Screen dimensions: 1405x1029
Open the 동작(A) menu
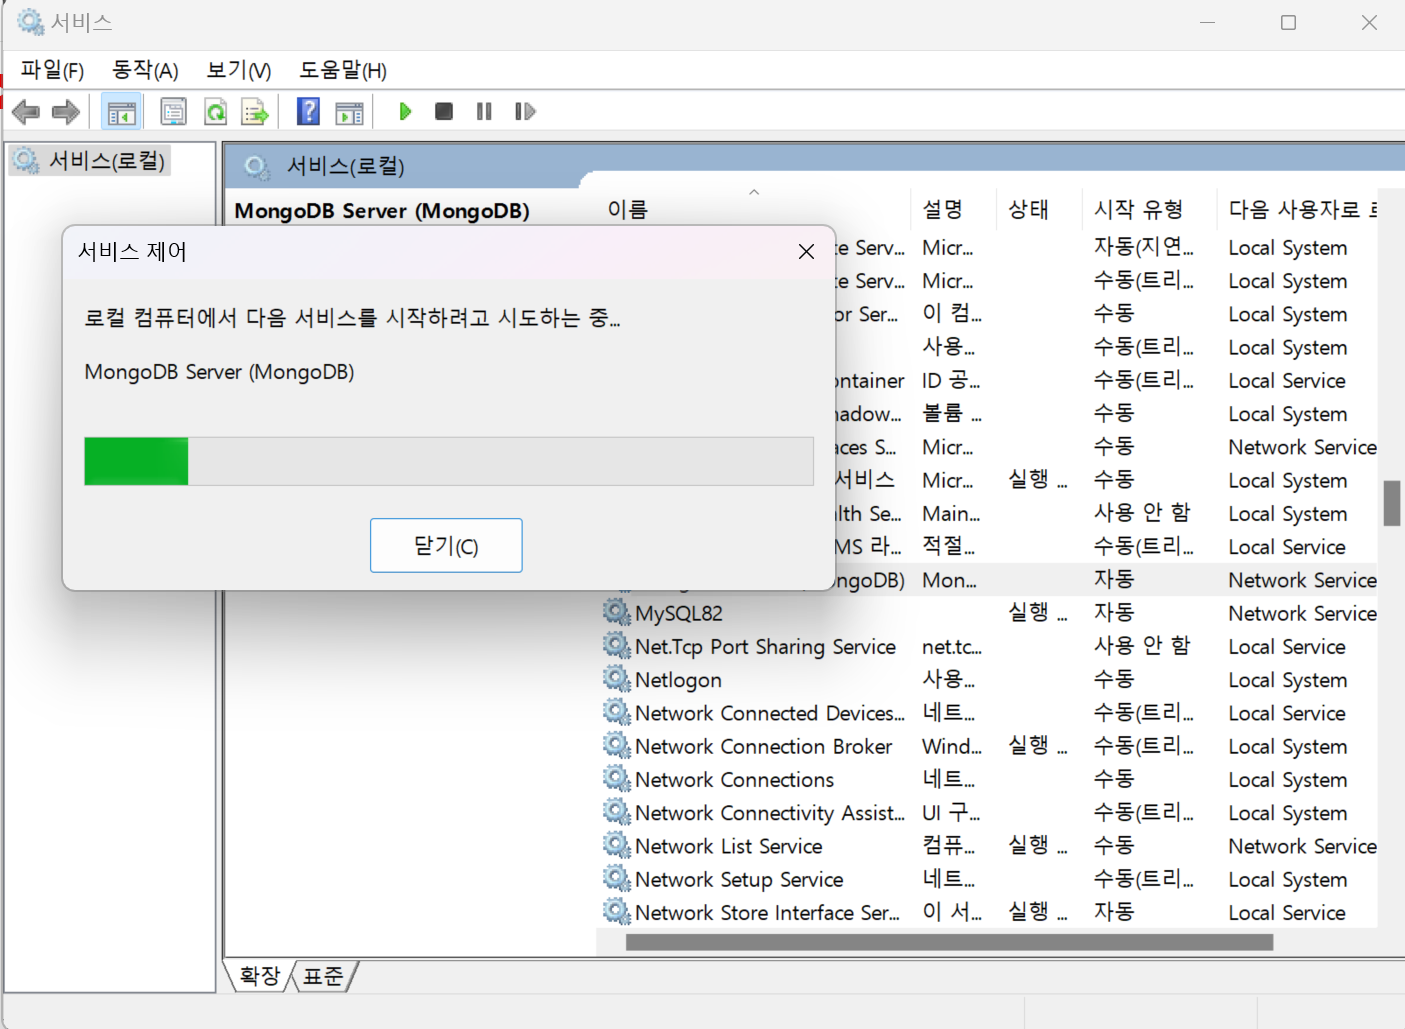coord(145,70)
